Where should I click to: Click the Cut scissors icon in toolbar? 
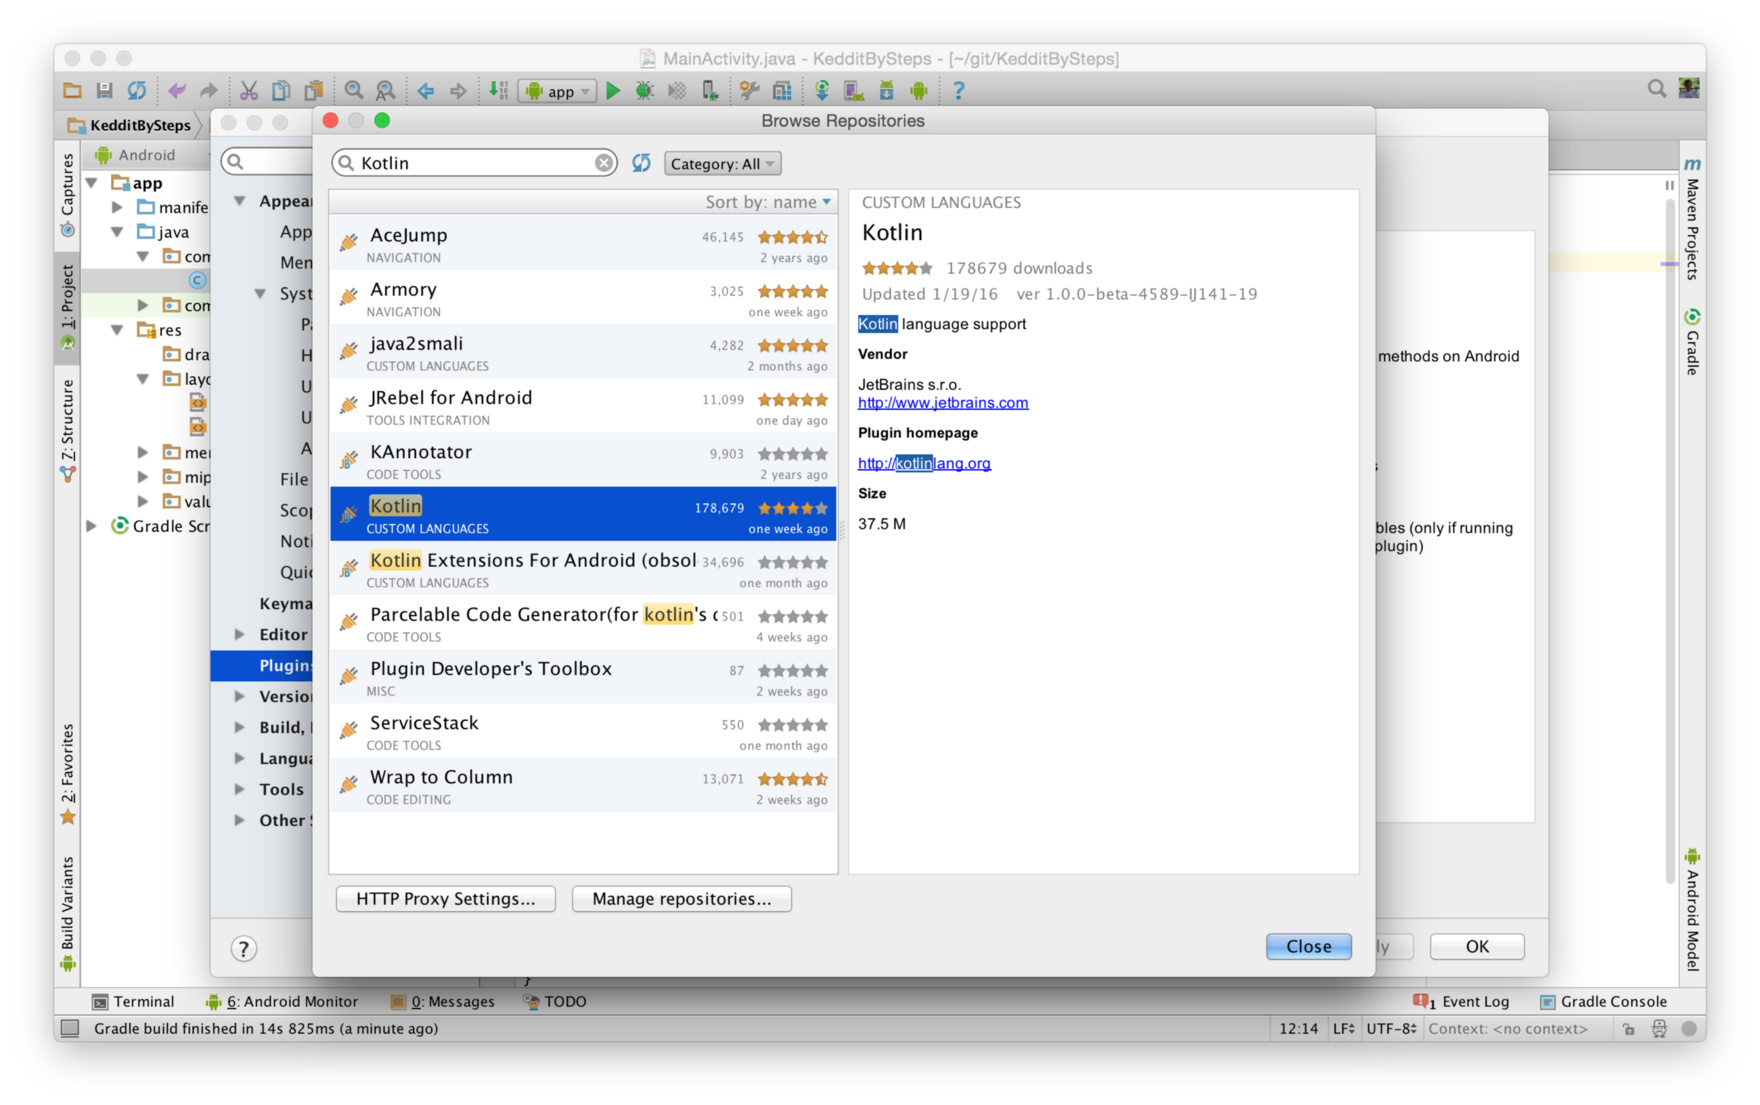[x=249, y=91]
